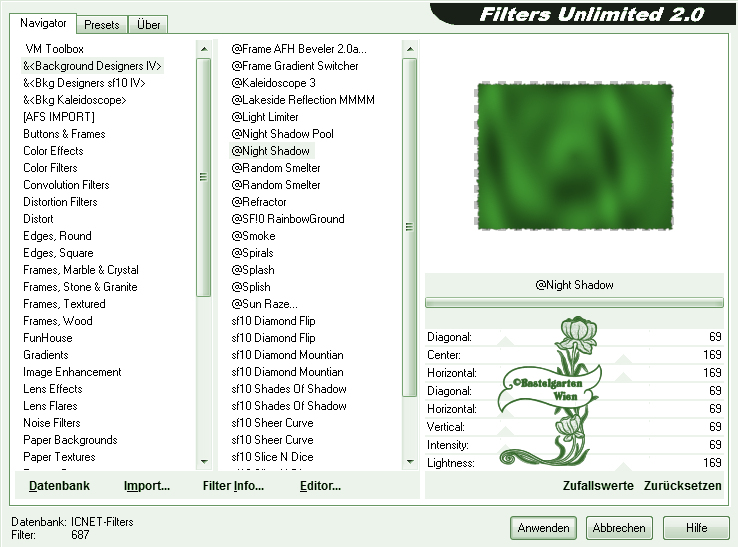This screenshot has width=738, height=547.
Task: Select @Night Shadow Pool filter
Action: (x=282, y=134)
